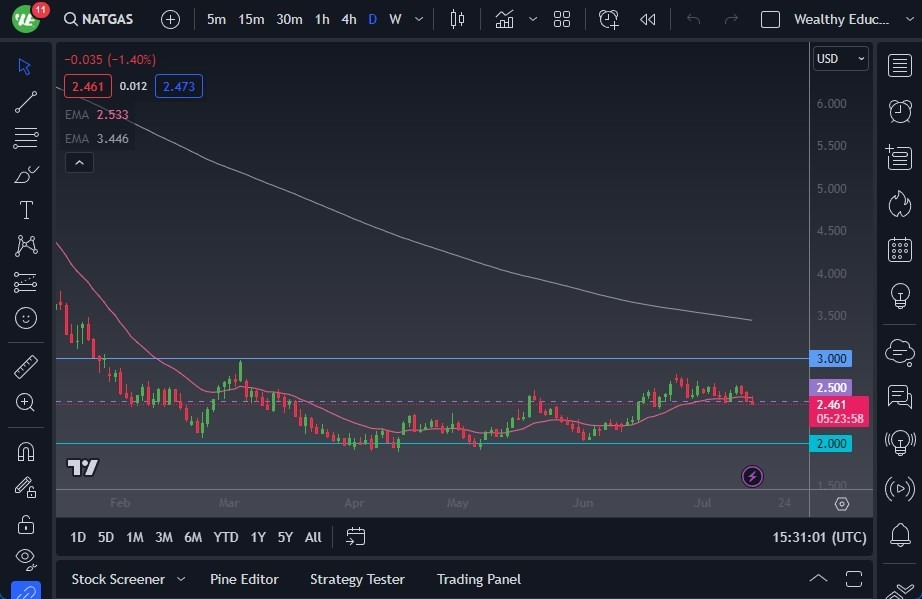Open the Trading Panel tab

[479, 579]
